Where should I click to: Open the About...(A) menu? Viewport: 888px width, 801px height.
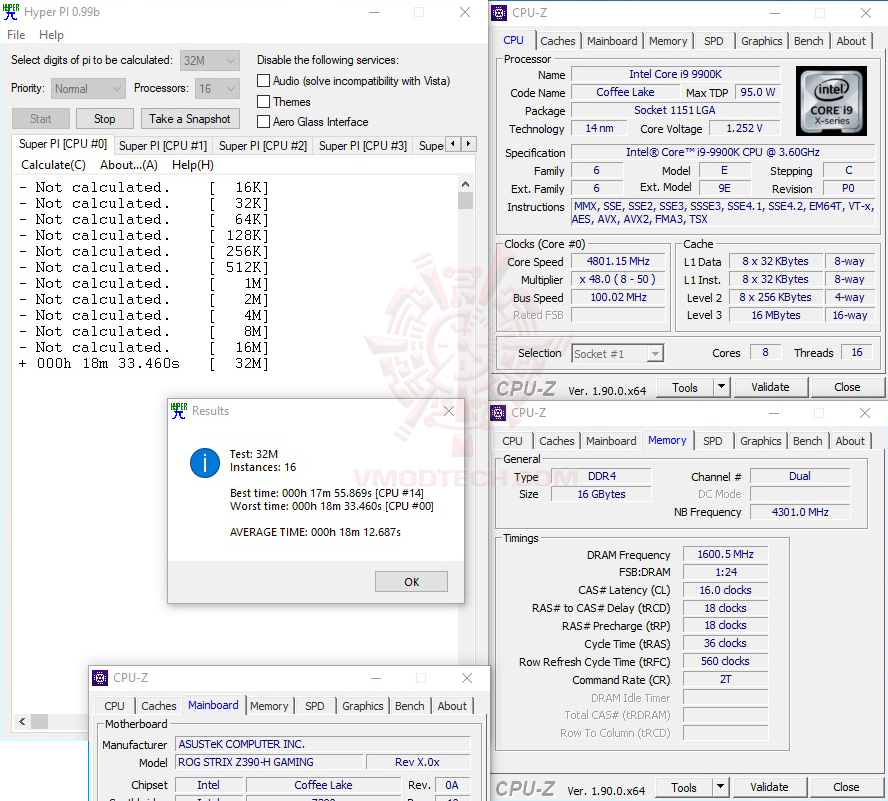129,165
